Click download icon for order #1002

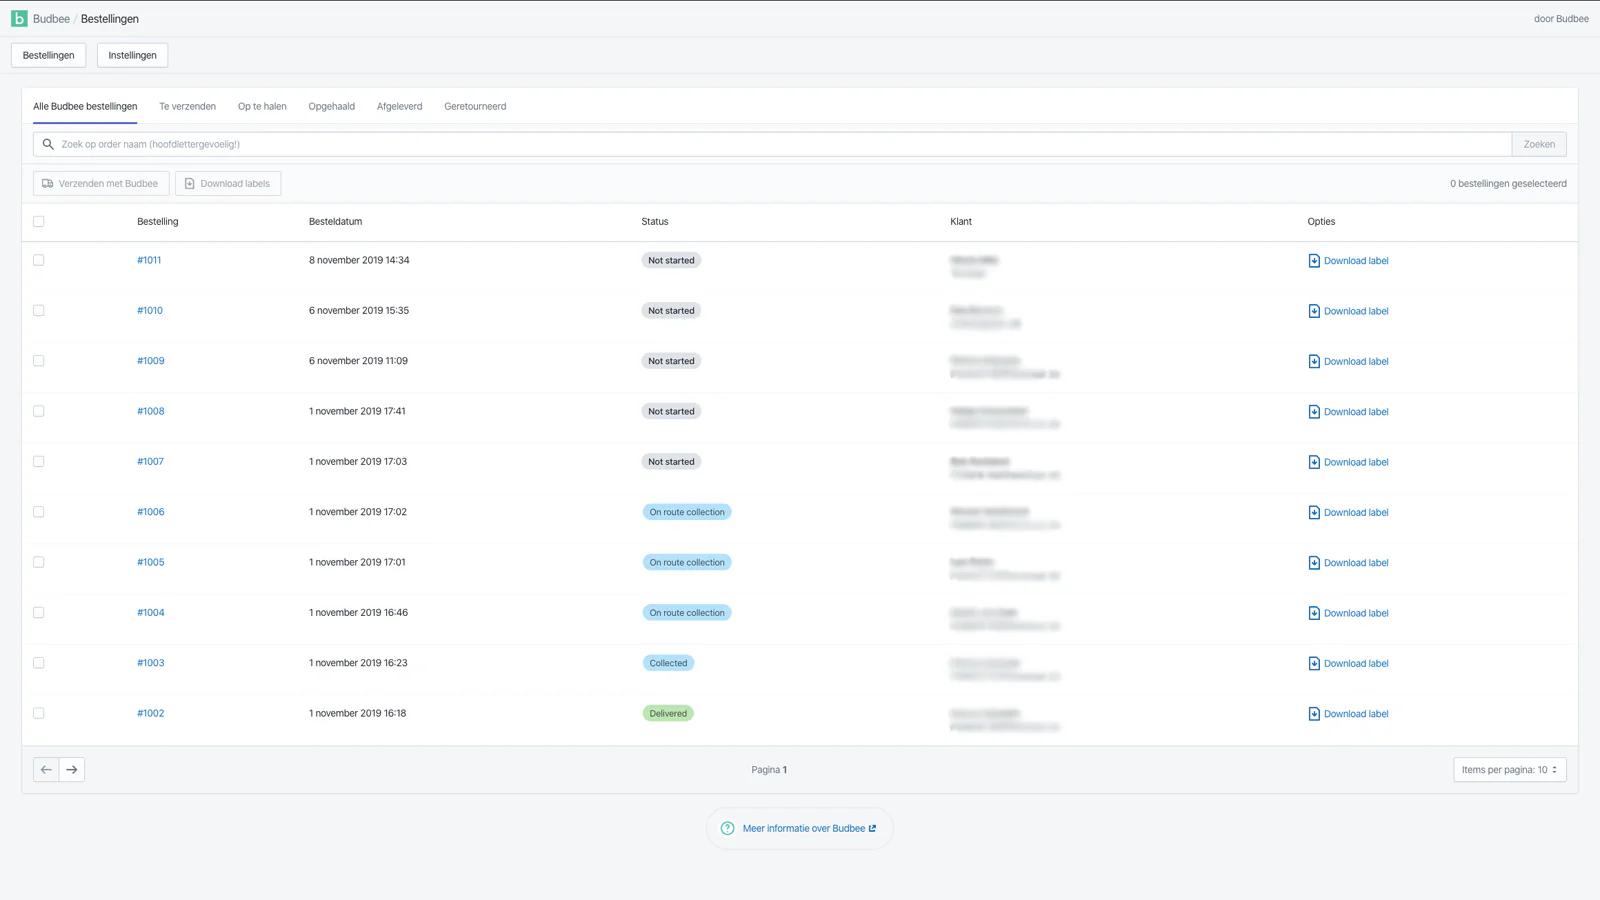(1314, 714)
